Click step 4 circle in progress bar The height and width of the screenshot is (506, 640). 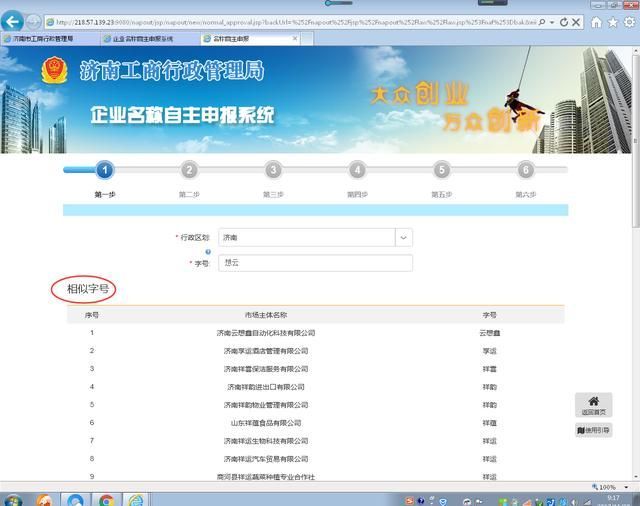click(357, 170)
